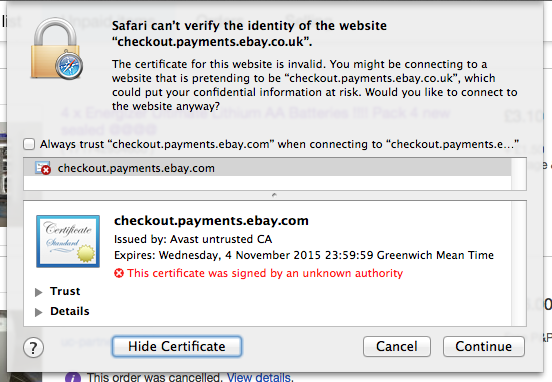
Task: Expand the Trust section
Action: point(39,292)
